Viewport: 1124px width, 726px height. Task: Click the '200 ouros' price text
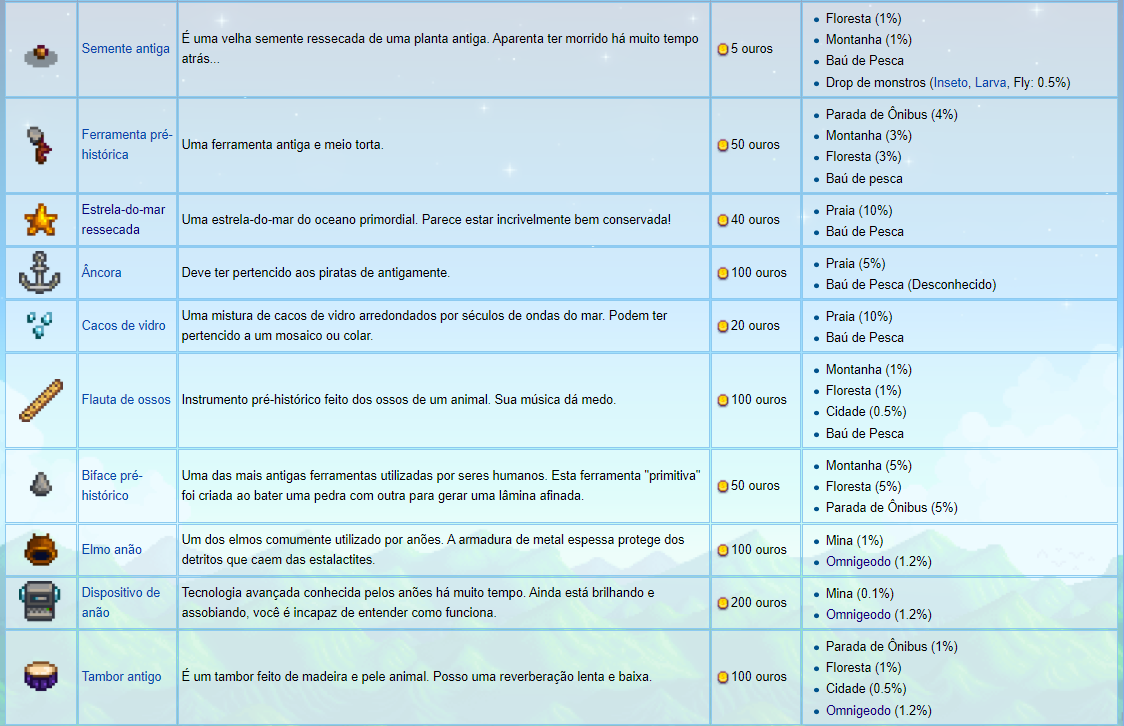pyautogui.click(x=758, y=603)
